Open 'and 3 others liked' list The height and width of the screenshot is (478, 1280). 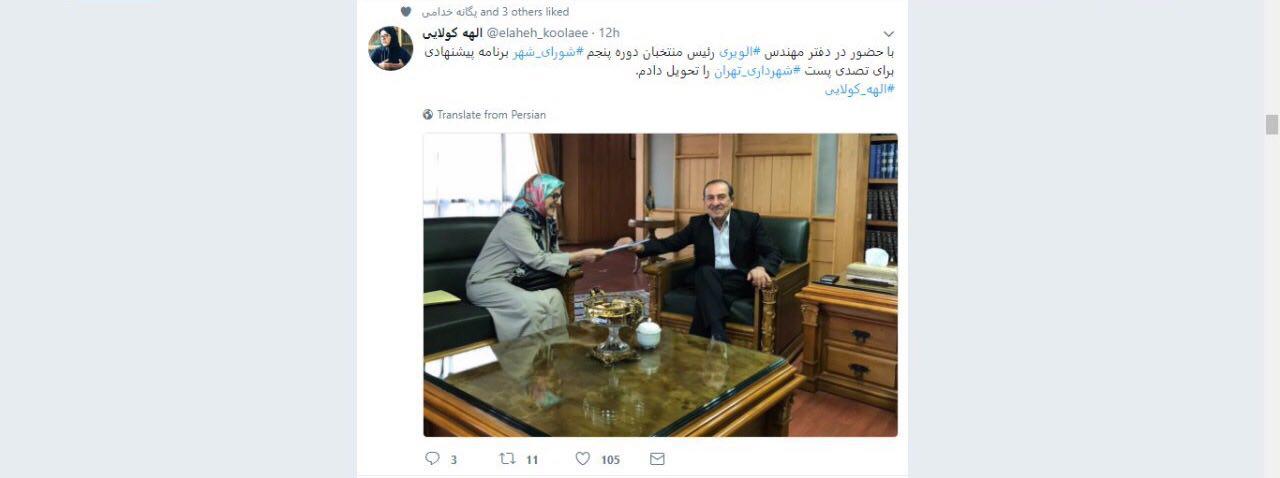pos(525,12)
